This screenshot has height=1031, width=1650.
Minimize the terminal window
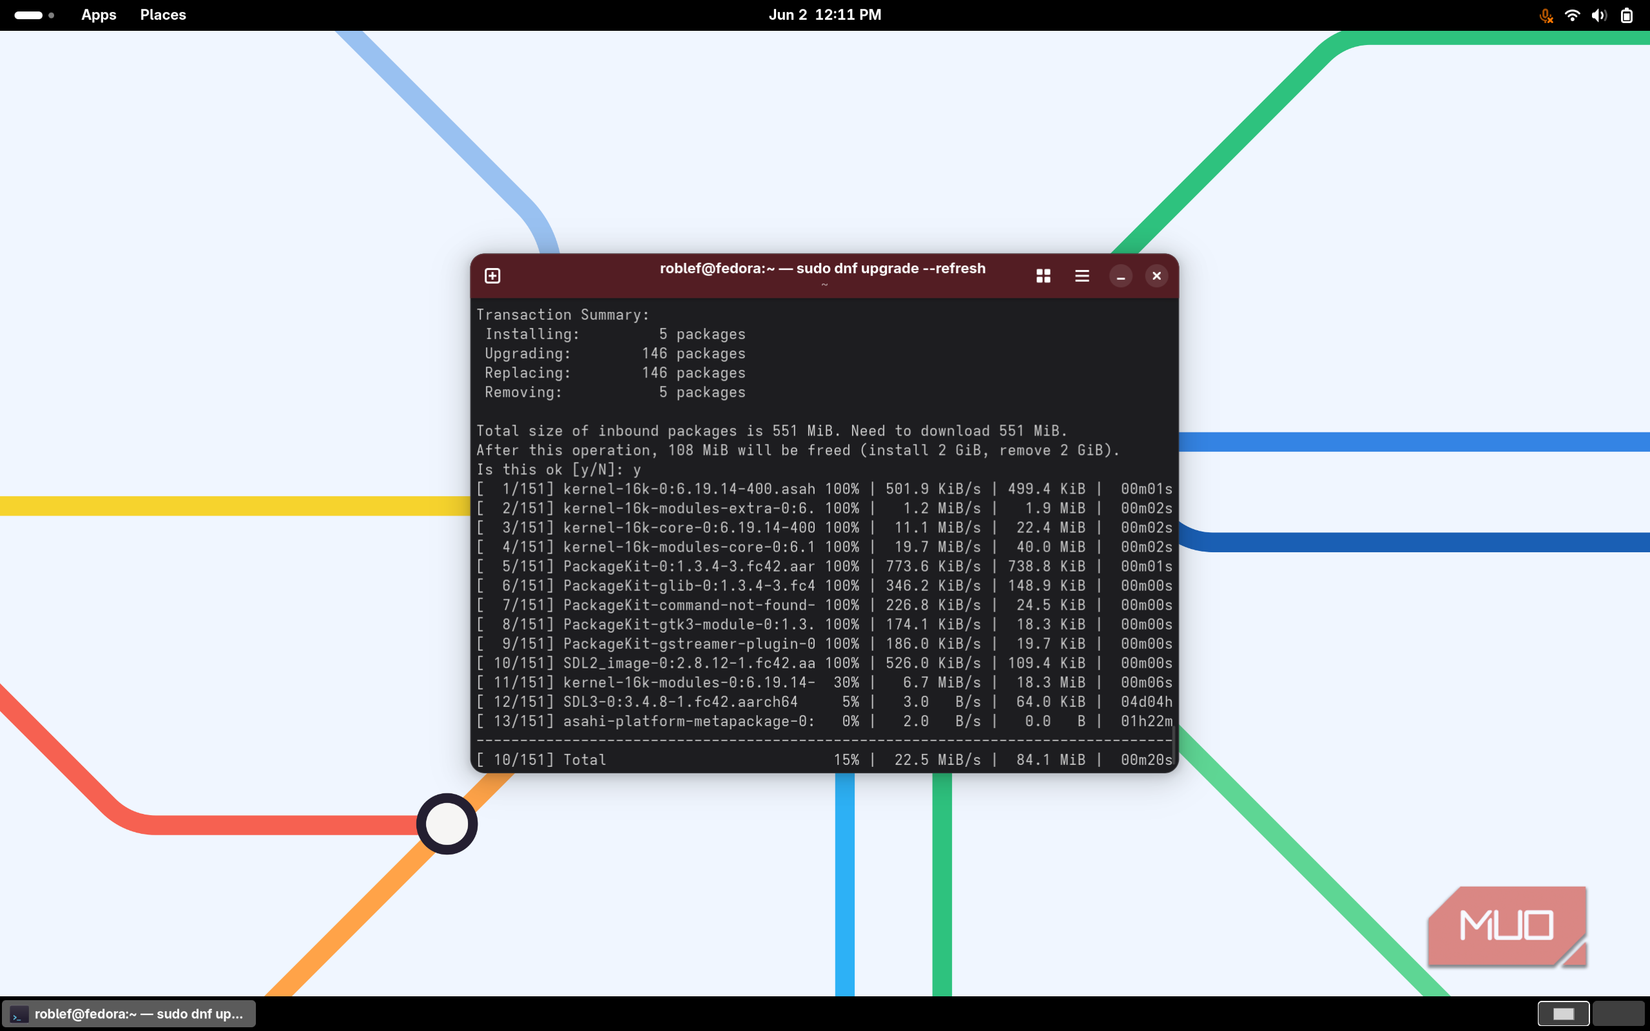(x=1121, y=276)
